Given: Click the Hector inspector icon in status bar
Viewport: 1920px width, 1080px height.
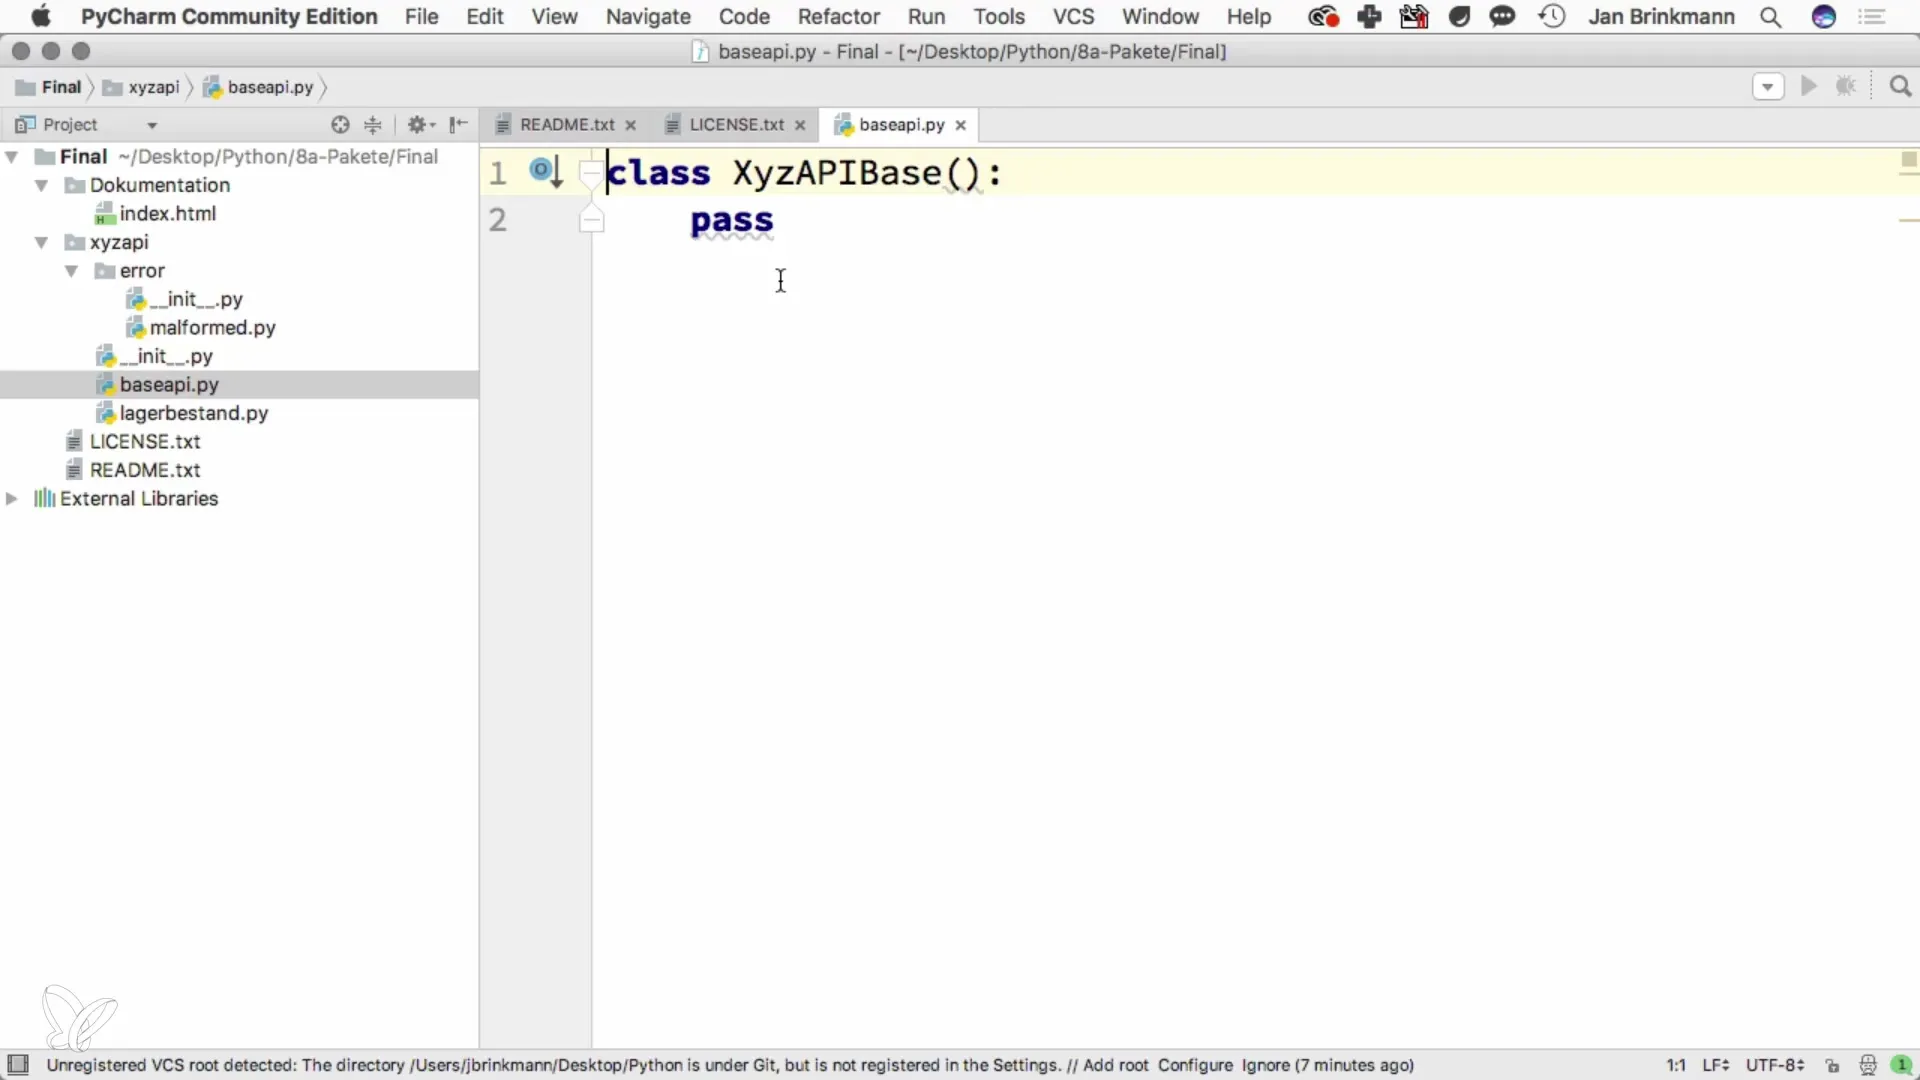Looking at the screenshot, I should [x=1867, y=1065].
